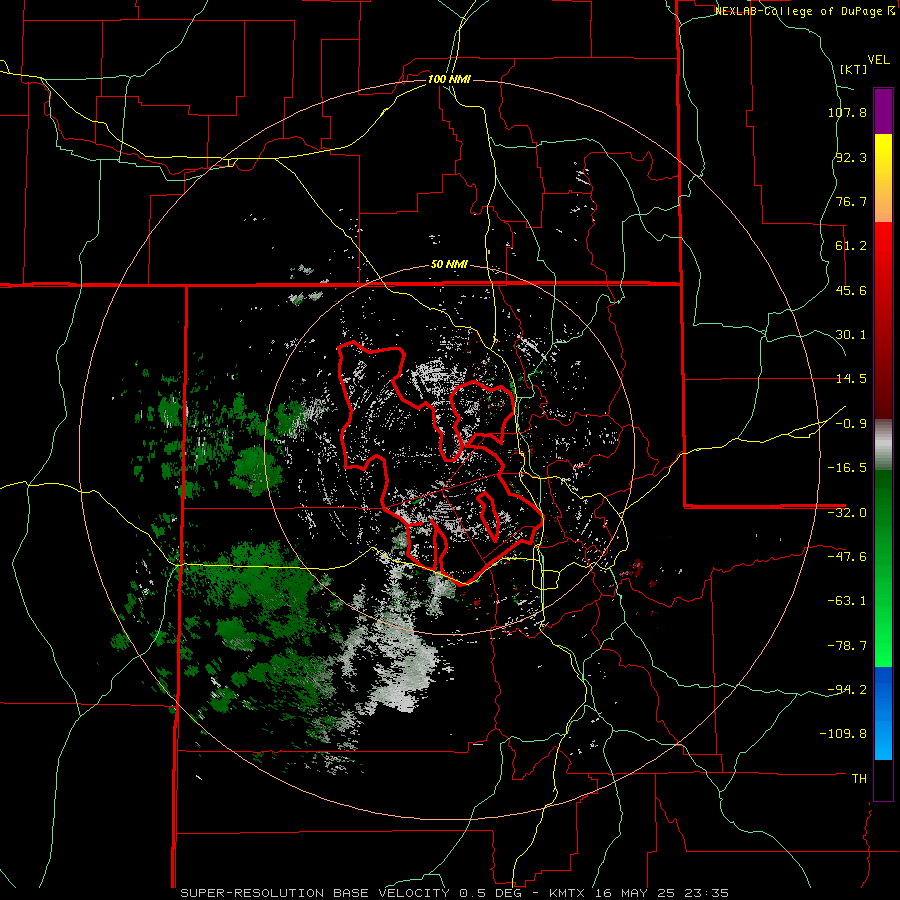Screen dimensions: 900x900
Task: Click the 45.6 velocity scale value
Action: (x=851, y=290)
